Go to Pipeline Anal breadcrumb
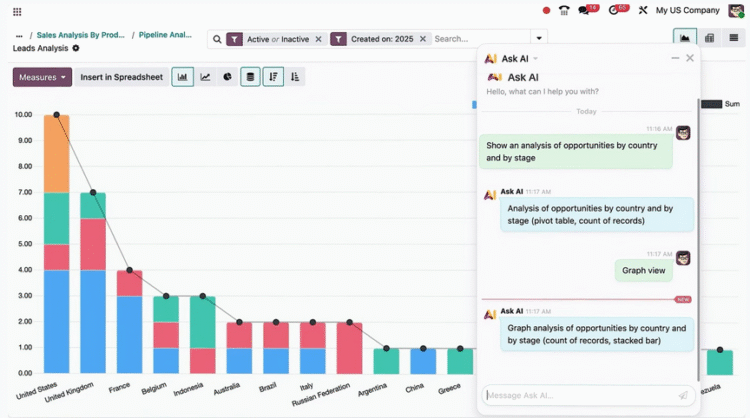 [x=165, y=35]
